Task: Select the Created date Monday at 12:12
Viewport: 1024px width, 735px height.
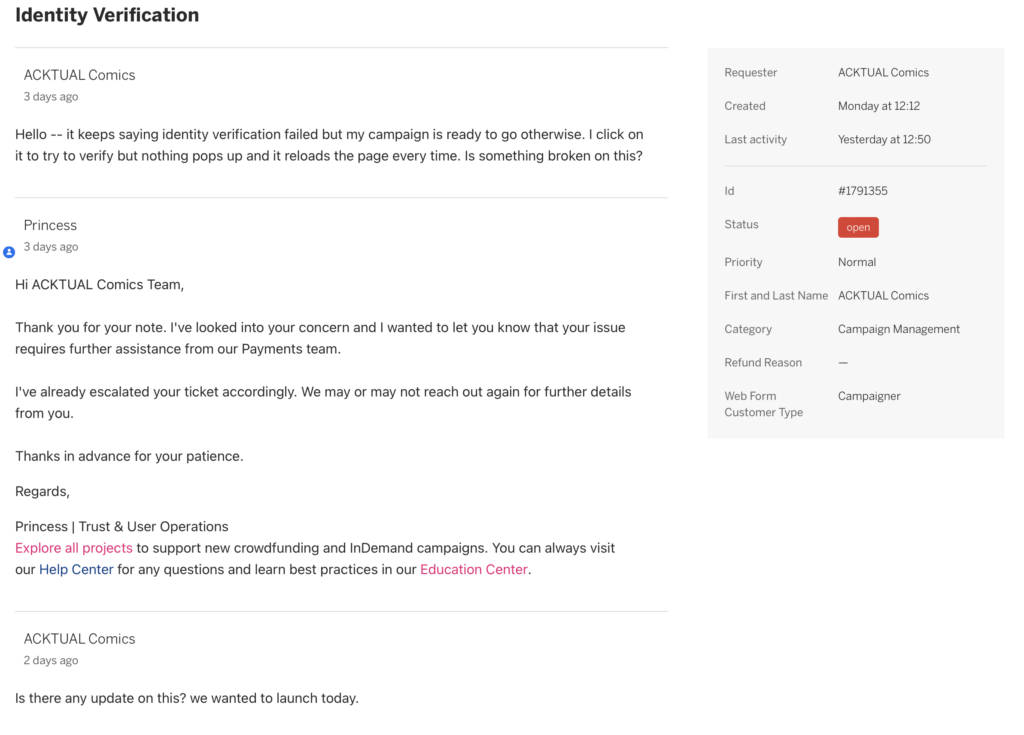Action: pyautogui.click(x=878, y=106)
